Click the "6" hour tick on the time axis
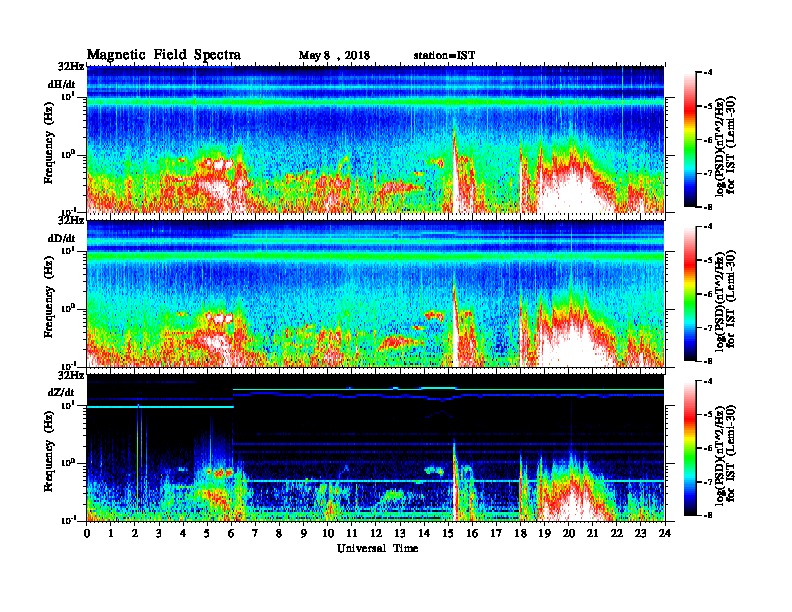 tap(231, 534)
